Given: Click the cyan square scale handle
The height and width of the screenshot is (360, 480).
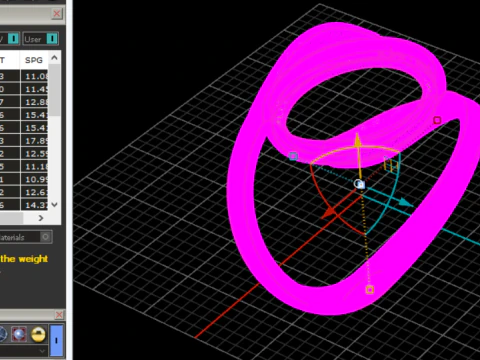Looking at the screenshot, I should coord(293,156).
